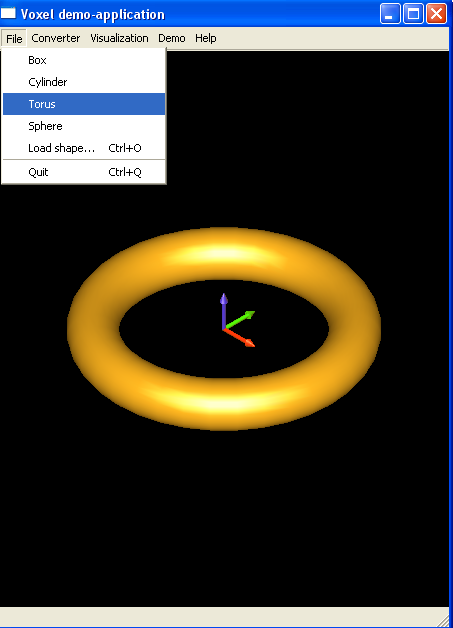Open the Help menu
This screenshot has width=453, height=628.
click(206, 38)
